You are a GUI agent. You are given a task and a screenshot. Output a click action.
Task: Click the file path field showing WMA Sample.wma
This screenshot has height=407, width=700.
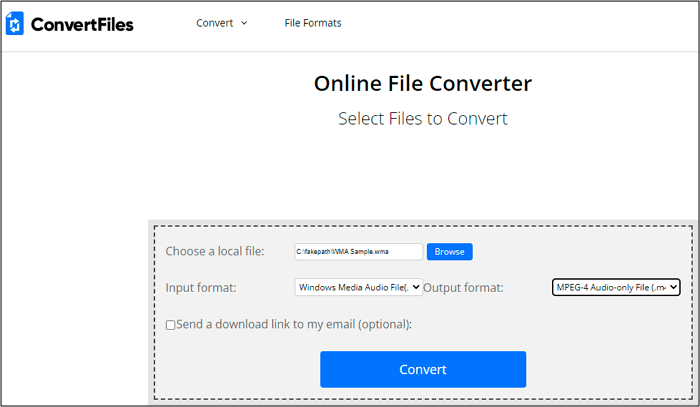(358, 252)
